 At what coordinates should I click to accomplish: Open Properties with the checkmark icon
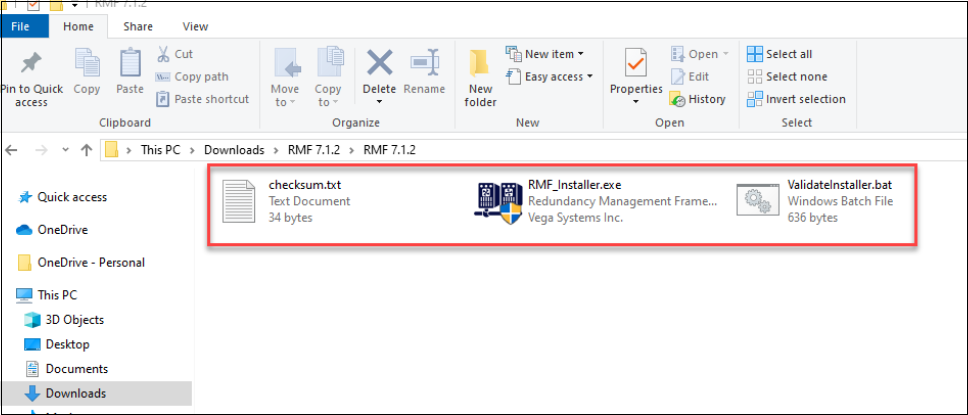coord(636,65)
